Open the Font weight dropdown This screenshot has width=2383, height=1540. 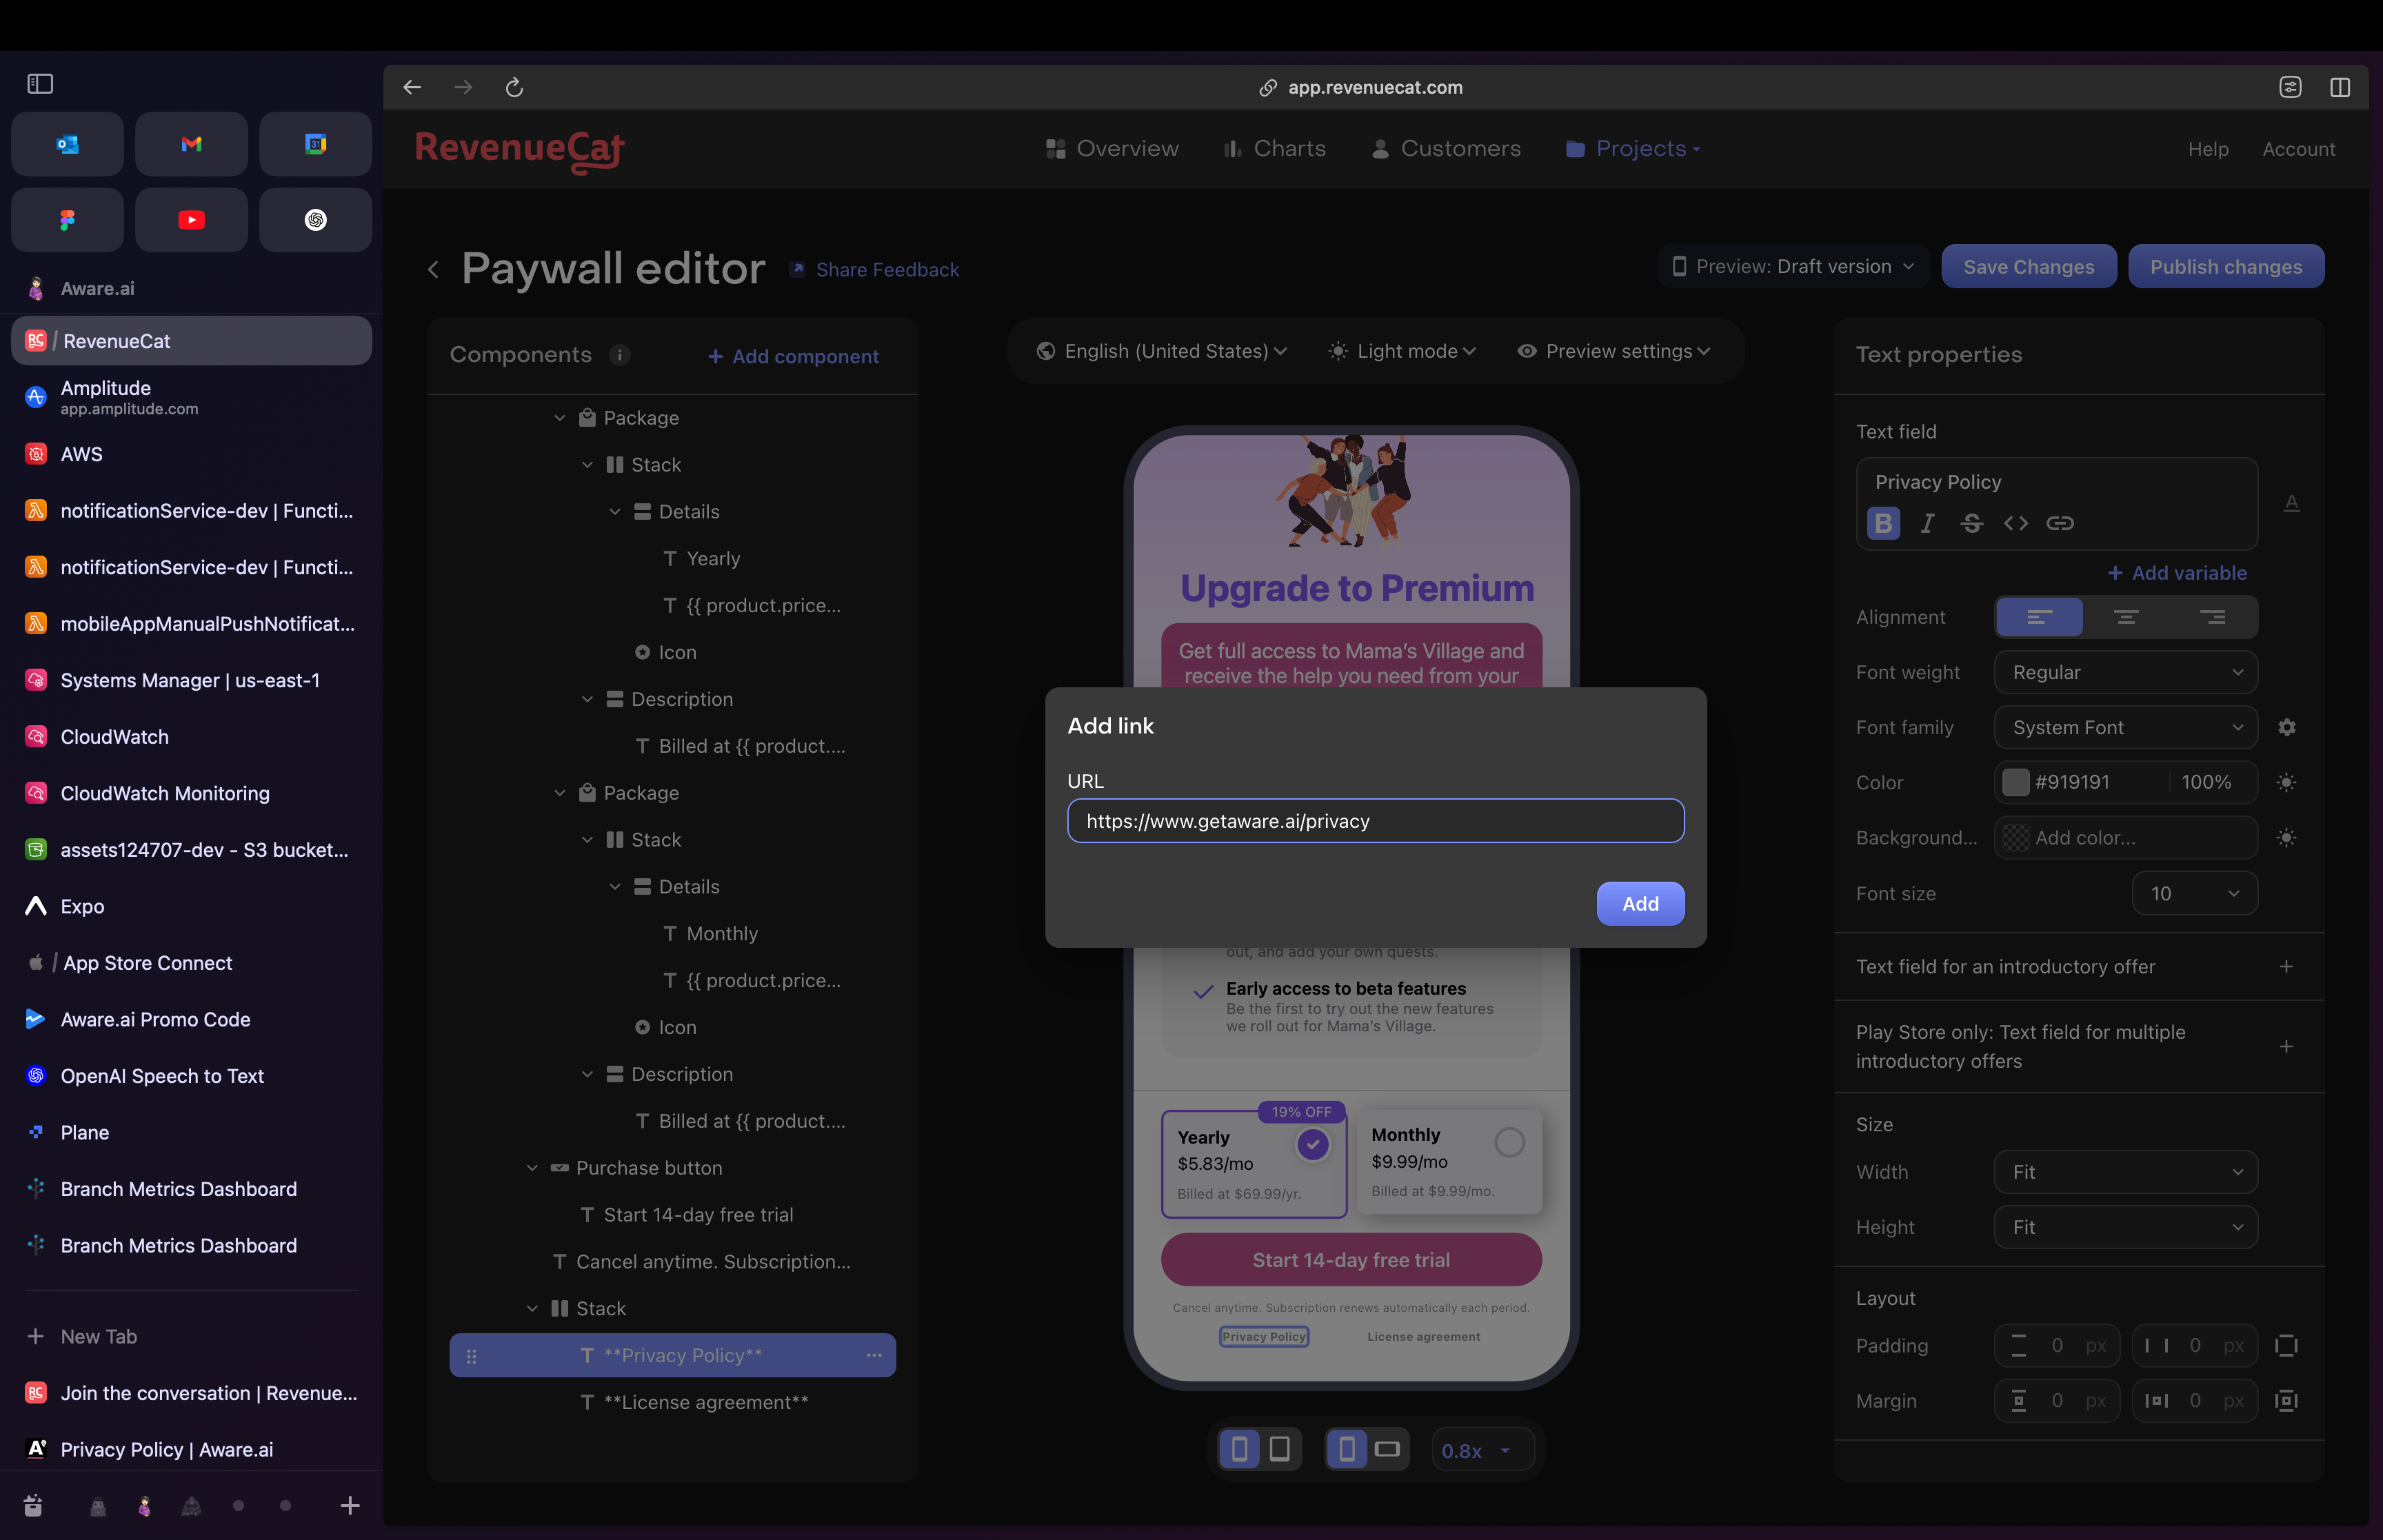pos(2126,672)
